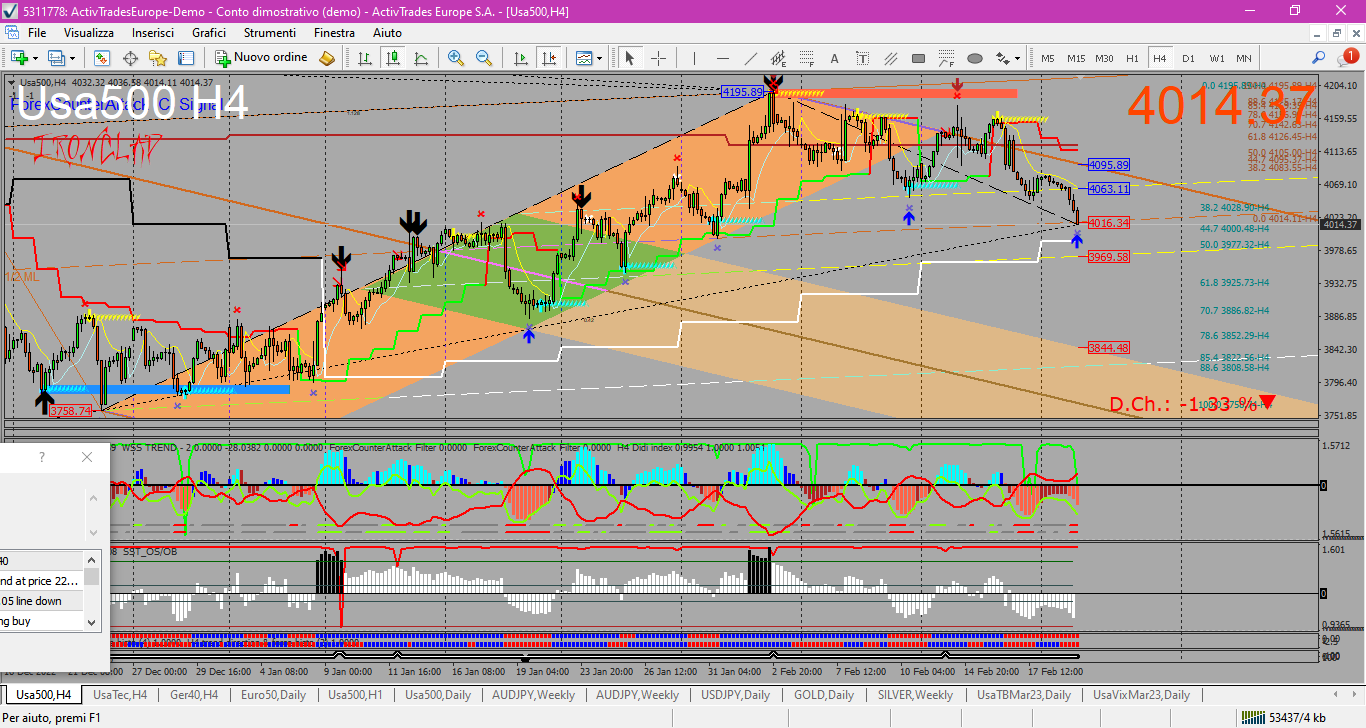Select the text 'A' tool

tap(834, 58)
